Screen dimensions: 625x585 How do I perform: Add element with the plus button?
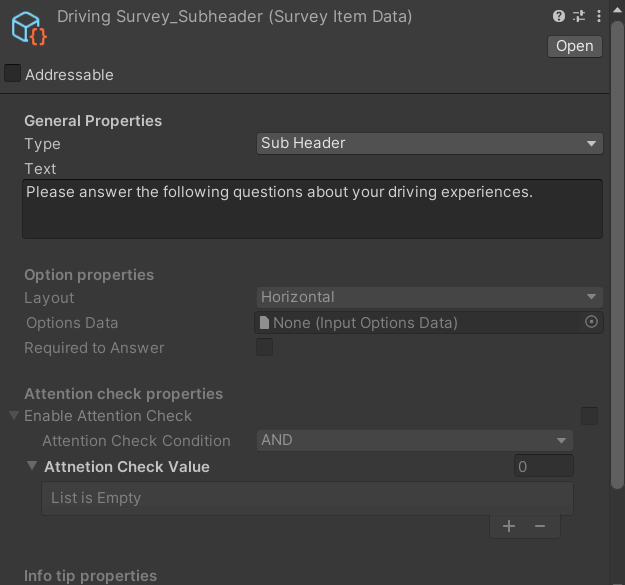point(509,526)
